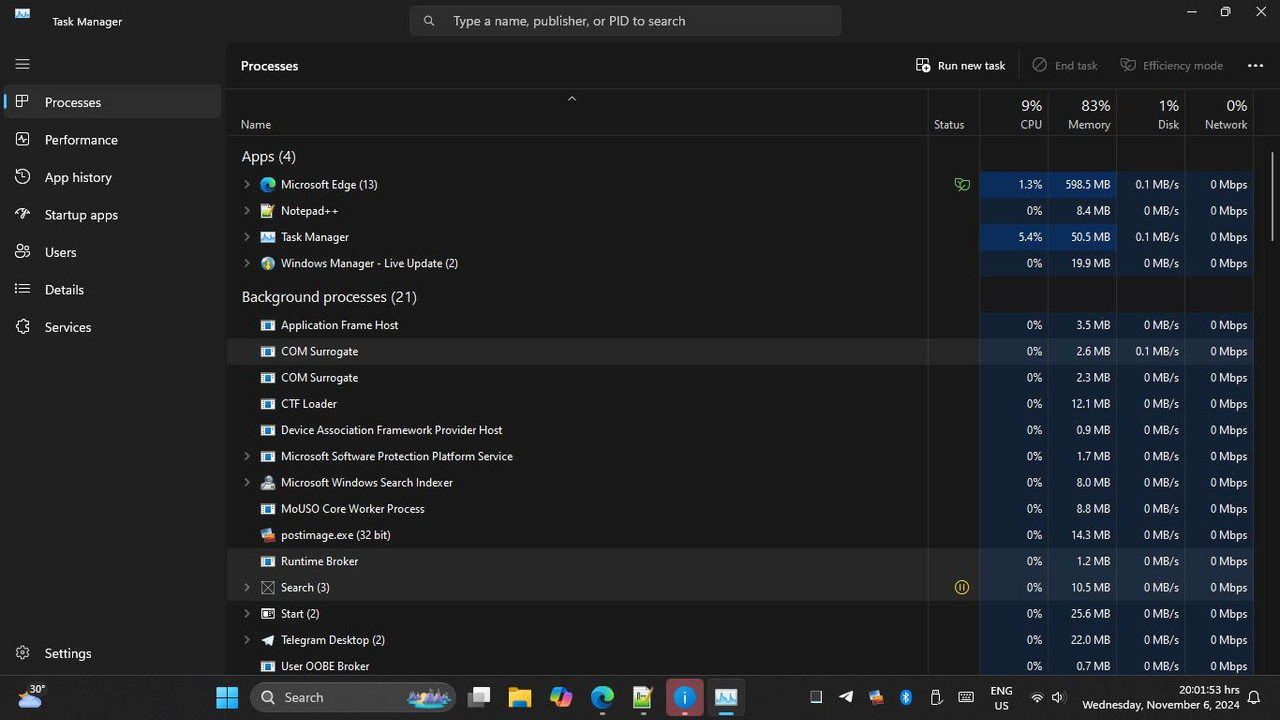Sort by the Status column header

tap(954, 113)
